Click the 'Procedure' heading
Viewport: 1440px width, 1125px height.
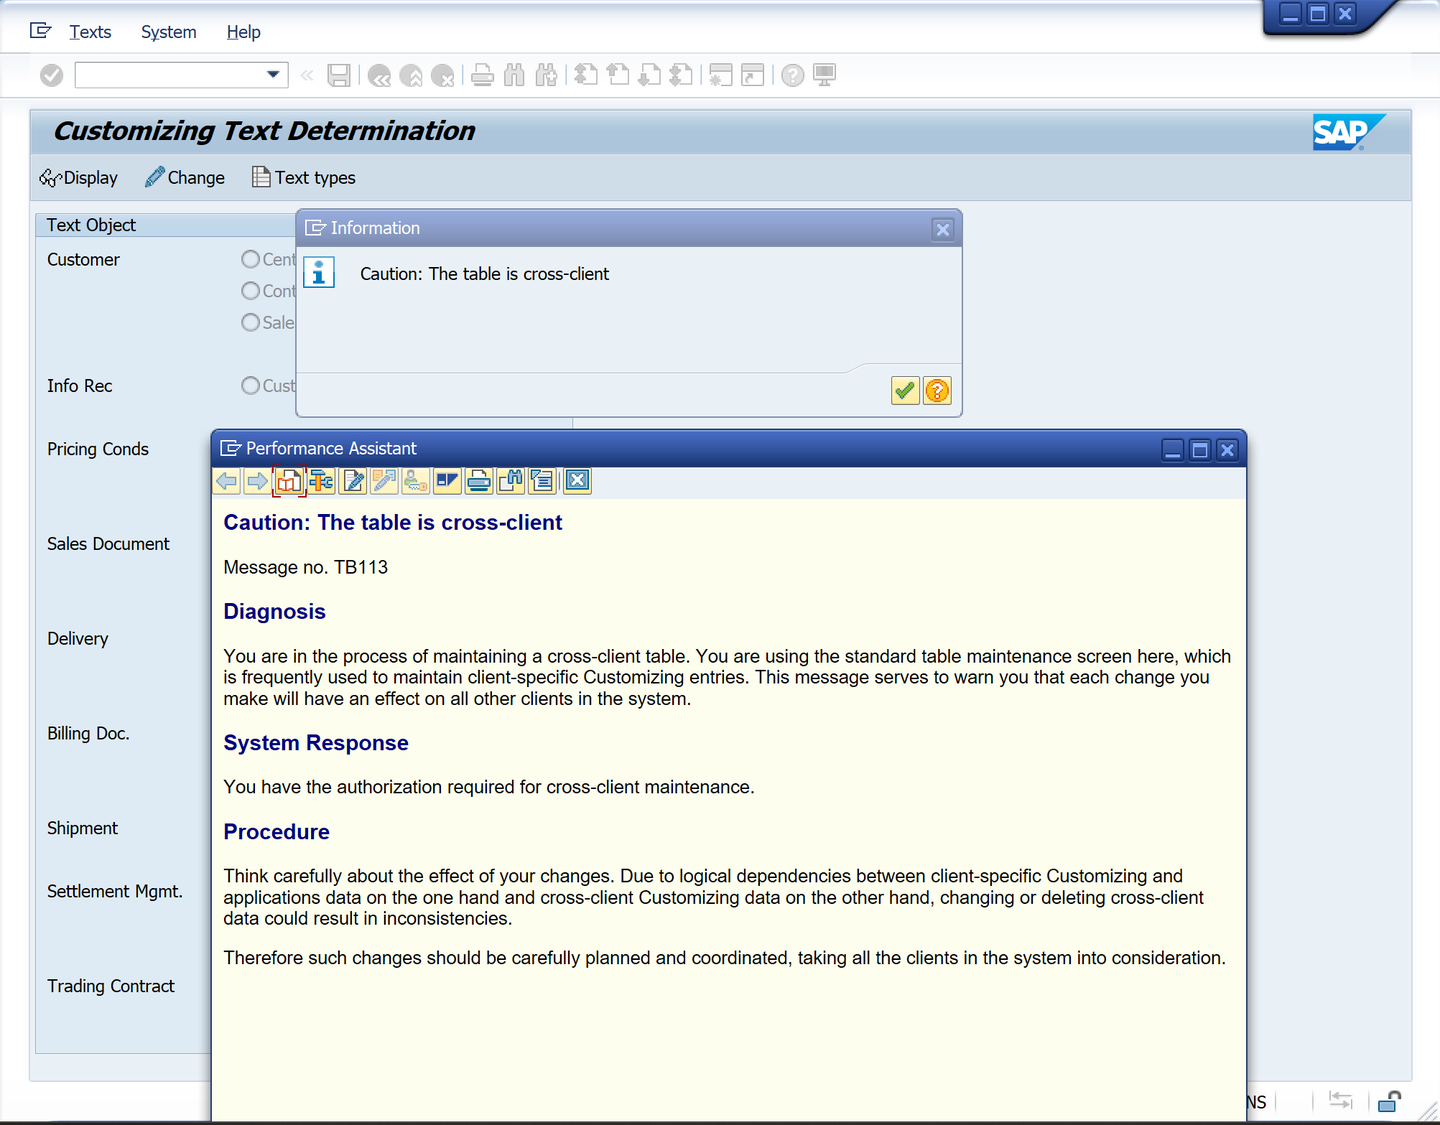pos(277,832)
